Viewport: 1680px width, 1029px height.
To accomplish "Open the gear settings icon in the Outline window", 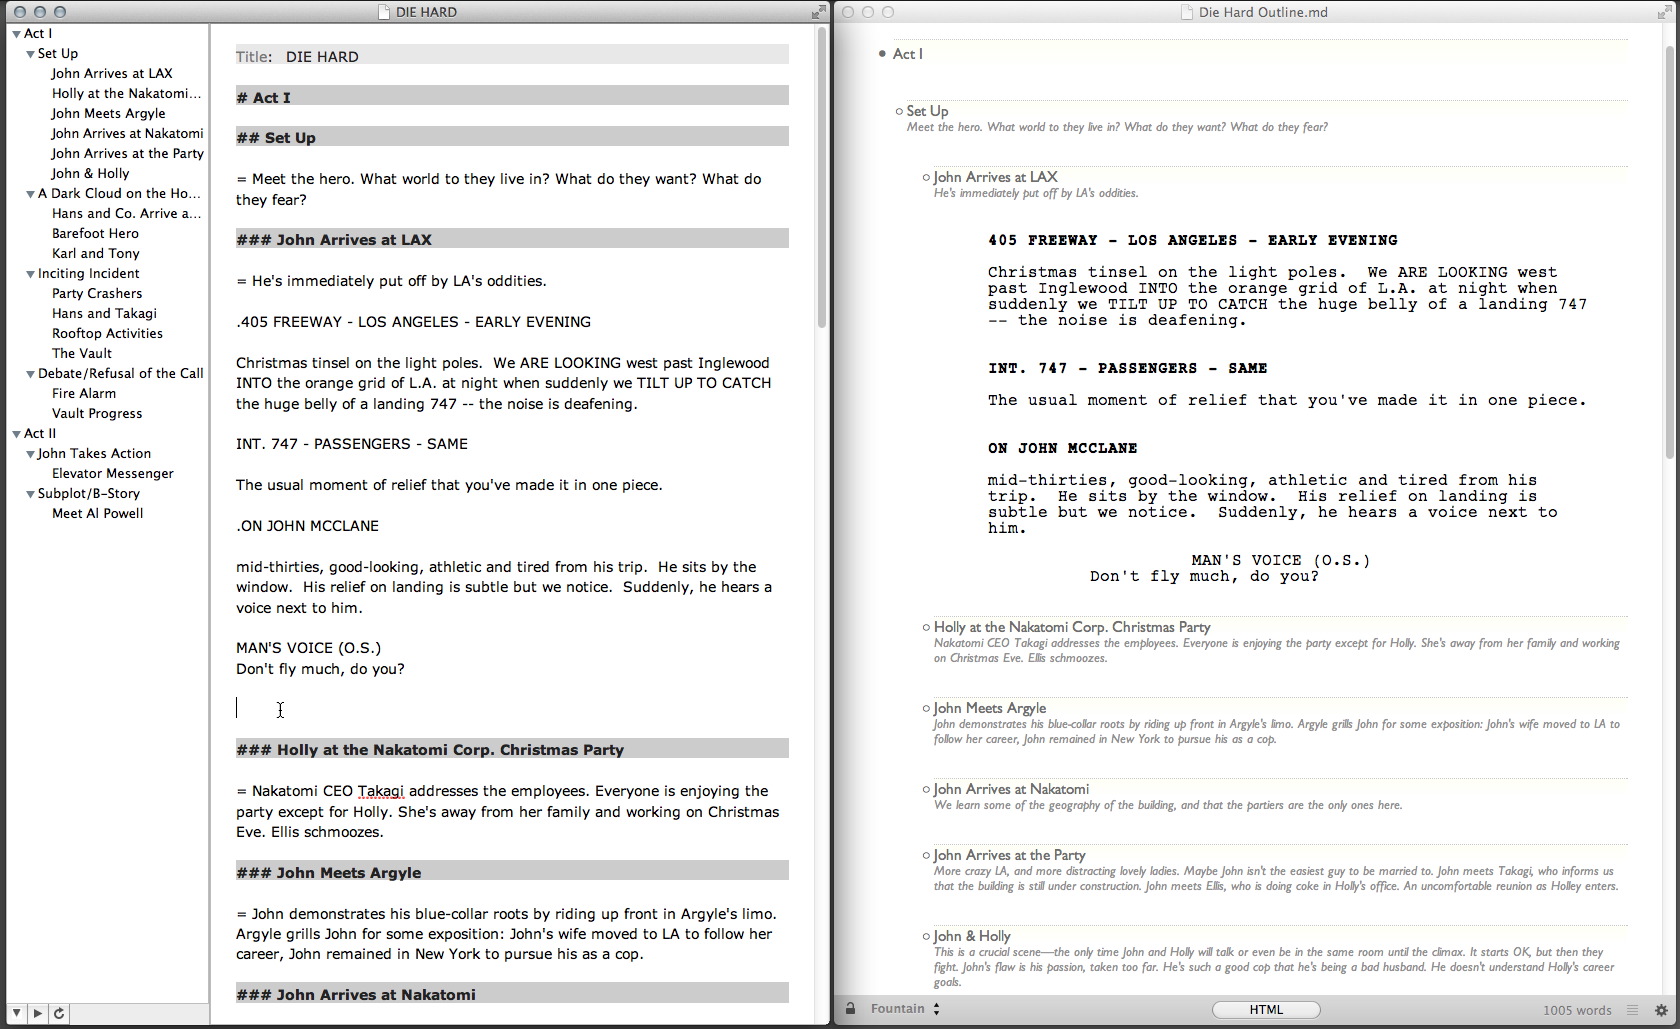I will click(x=1661, y=1010).
